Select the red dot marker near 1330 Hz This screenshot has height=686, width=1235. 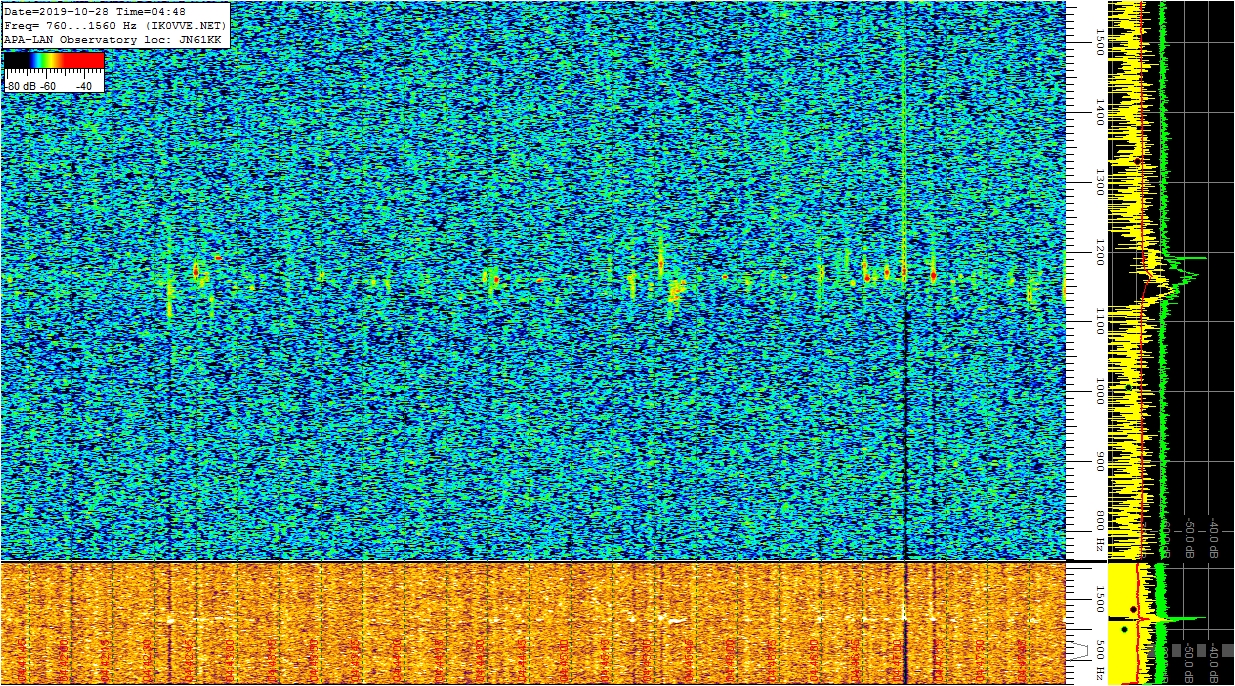coord(1138,160)
